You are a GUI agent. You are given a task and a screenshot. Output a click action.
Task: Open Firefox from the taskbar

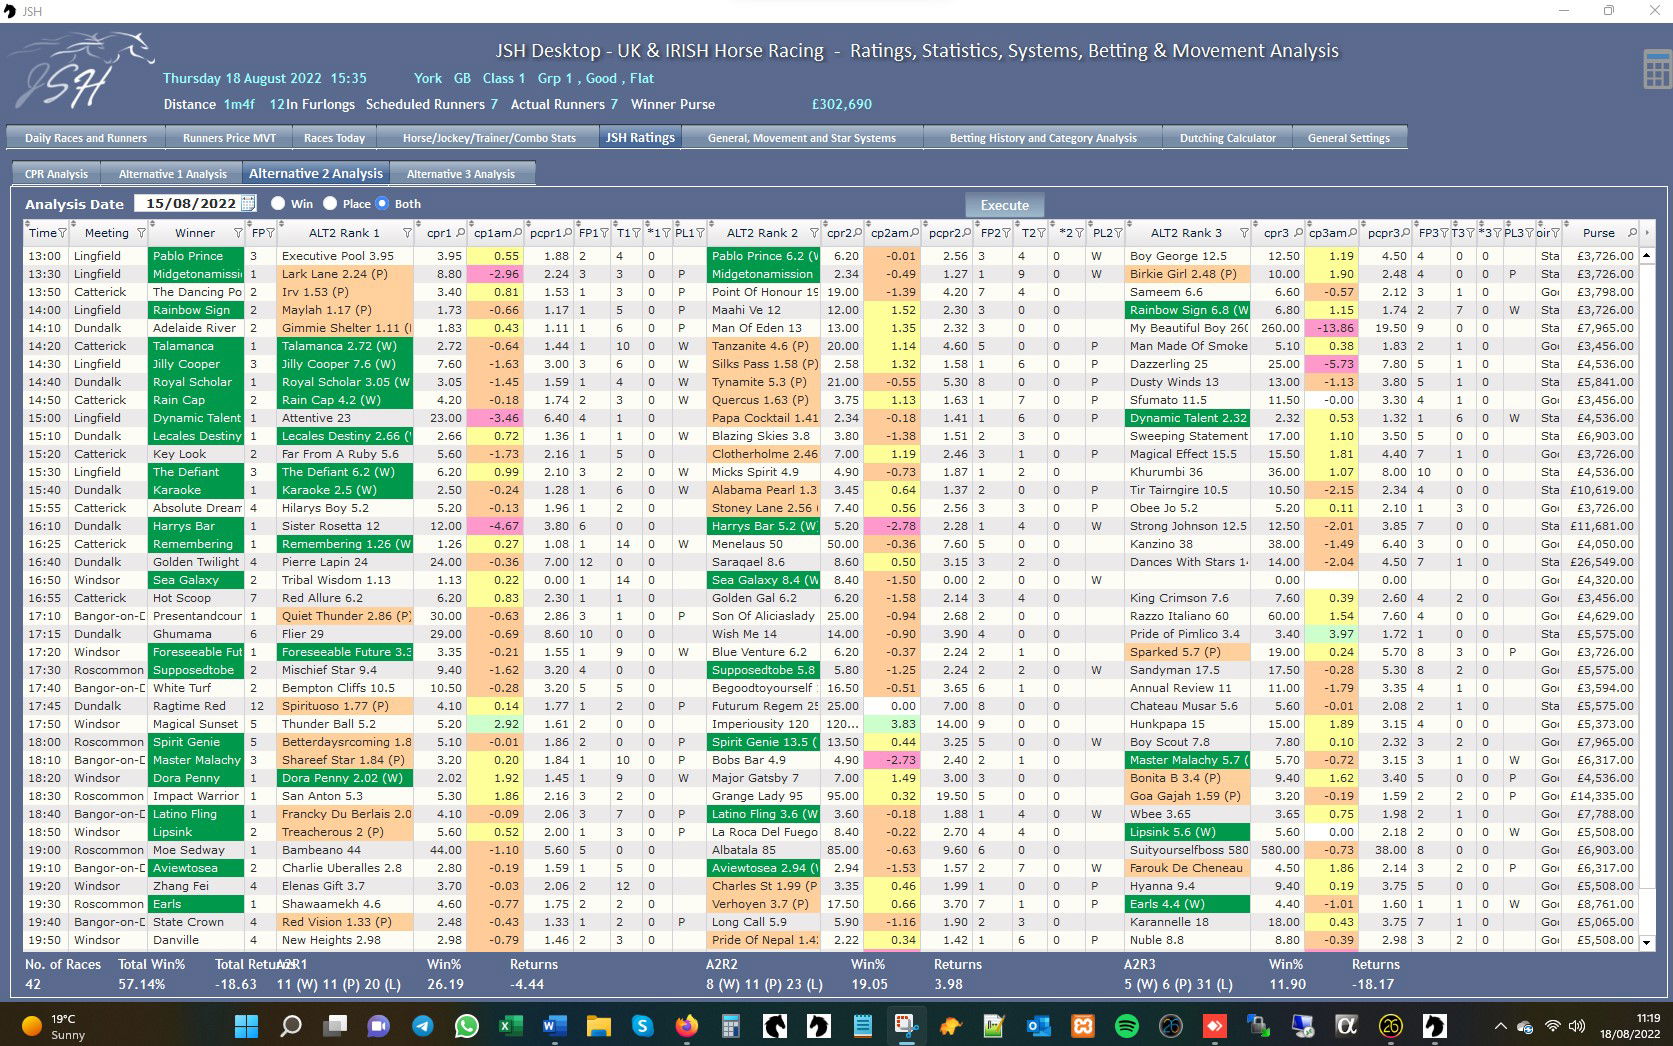(x=687, y=1025)
